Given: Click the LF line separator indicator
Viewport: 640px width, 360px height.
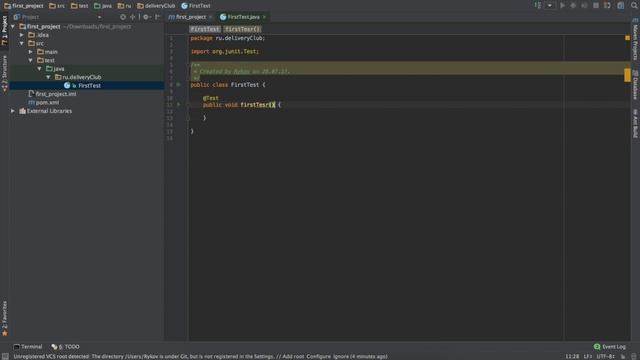Looking at the screenshot, I should [x=587, y=356].
